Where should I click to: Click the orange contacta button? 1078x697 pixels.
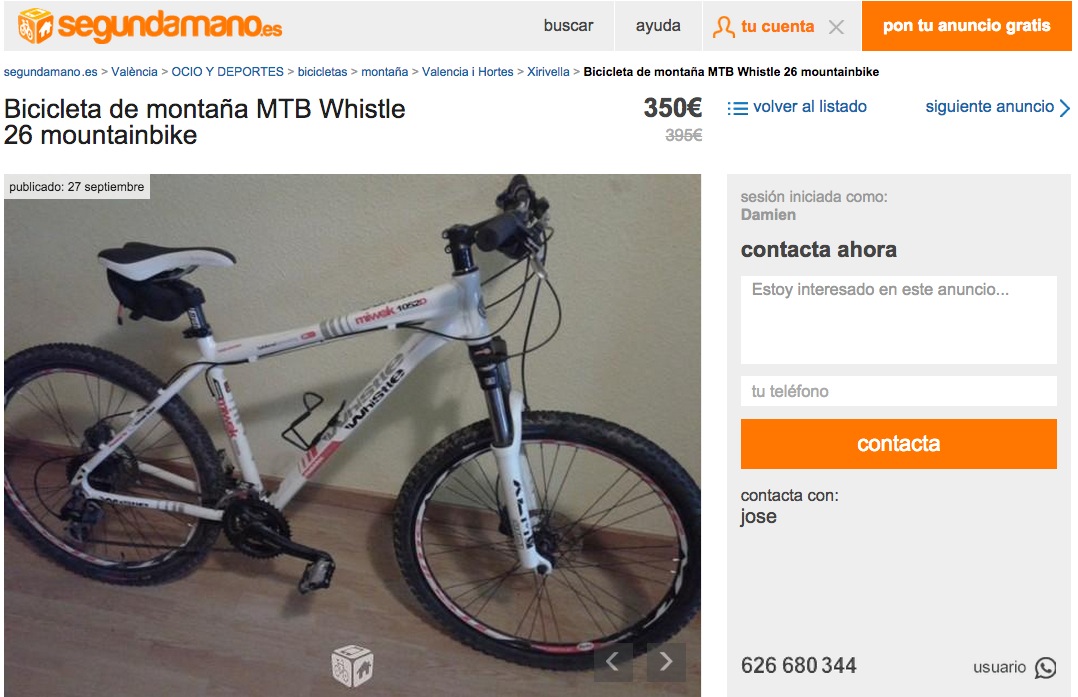(x=899, y=444)
